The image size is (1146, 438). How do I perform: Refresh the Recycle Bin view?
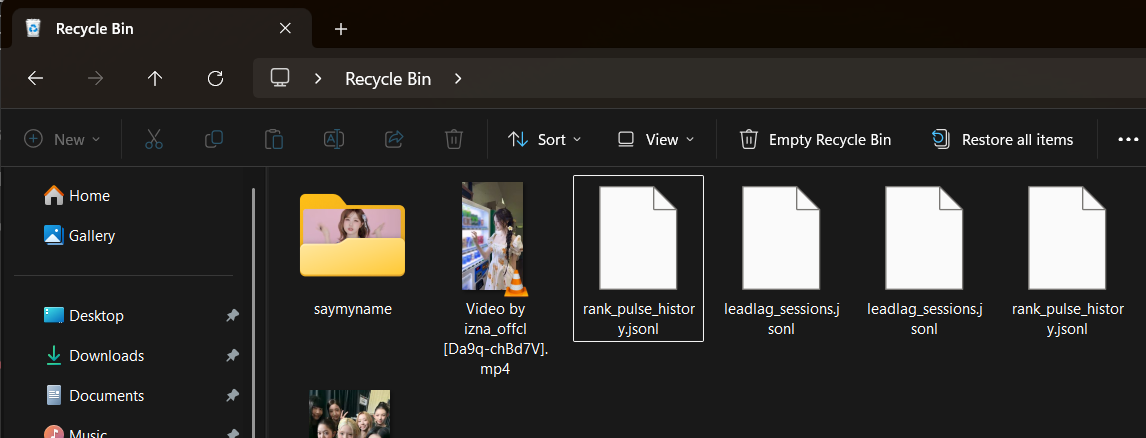[x=215, y=78]
